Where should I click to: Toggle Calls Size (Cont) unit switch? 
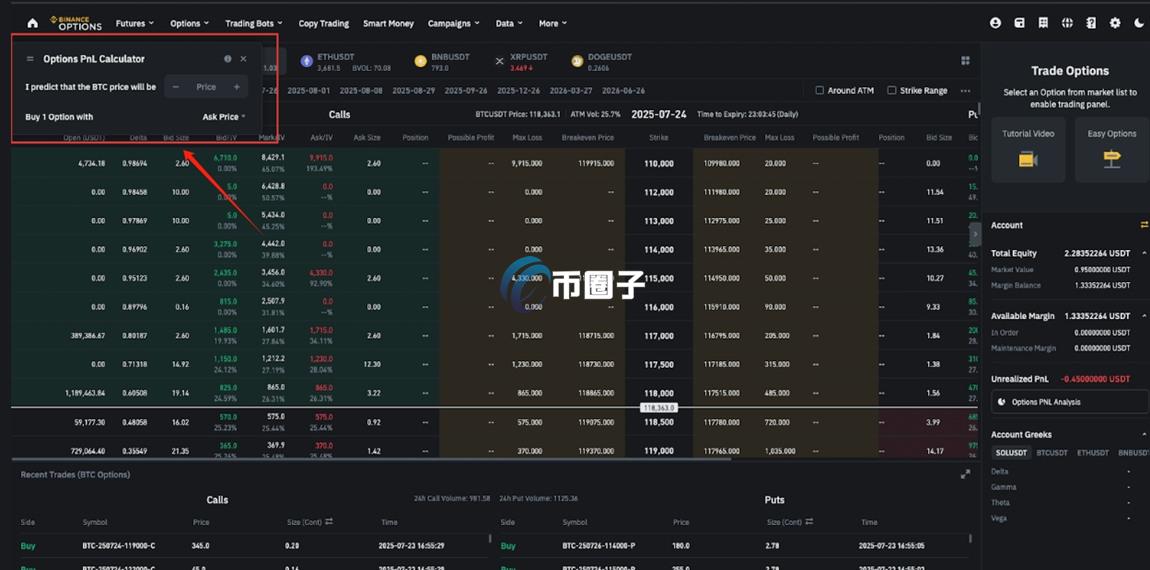pyautogui.click(x=329, y=522)
